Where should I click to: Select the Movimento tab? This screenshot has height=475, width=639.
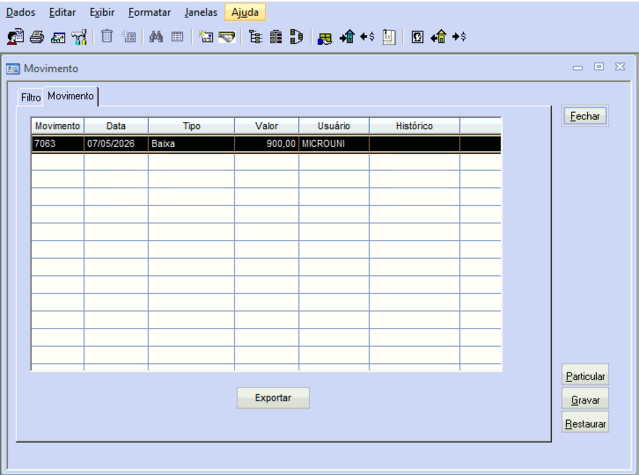coord(71,96)
